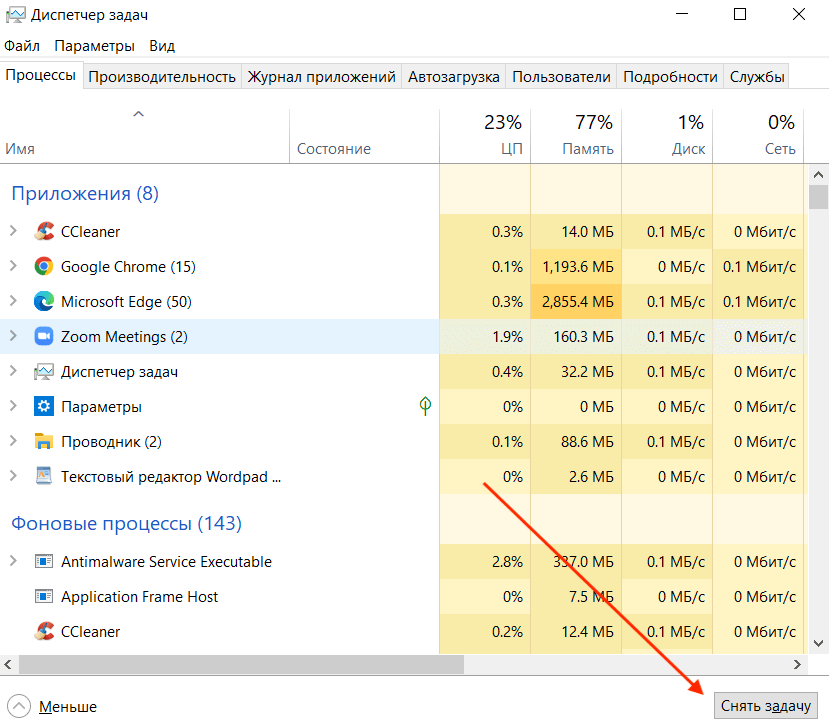This screenshot has height=725, width=829.
Task: Toggle the pin icon on the Параметры row
Action: click(x=424, y=406)
